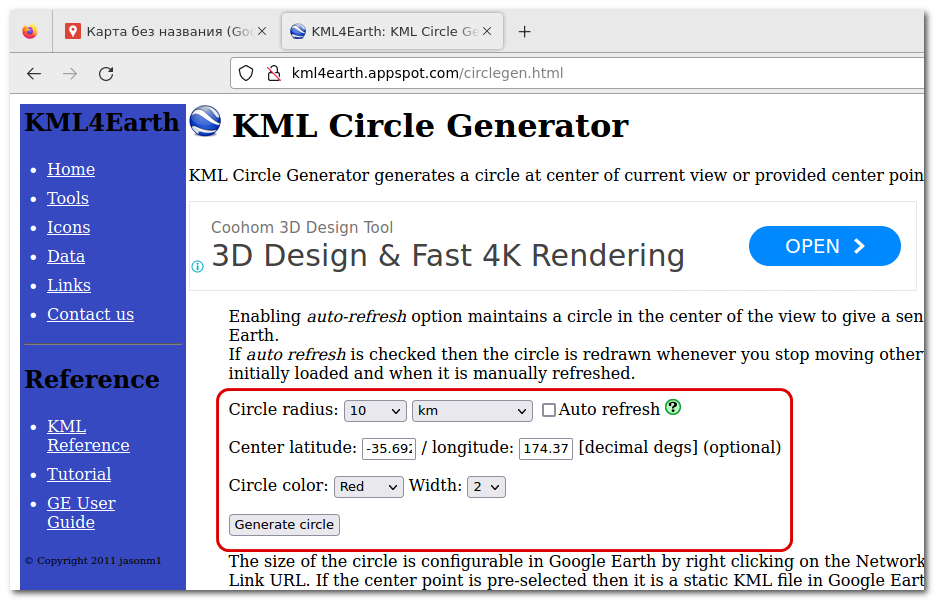Click the 'Copyright 2011 jasonm1' text
Viewport: 935px width, 601px height.
pos(93,560)
